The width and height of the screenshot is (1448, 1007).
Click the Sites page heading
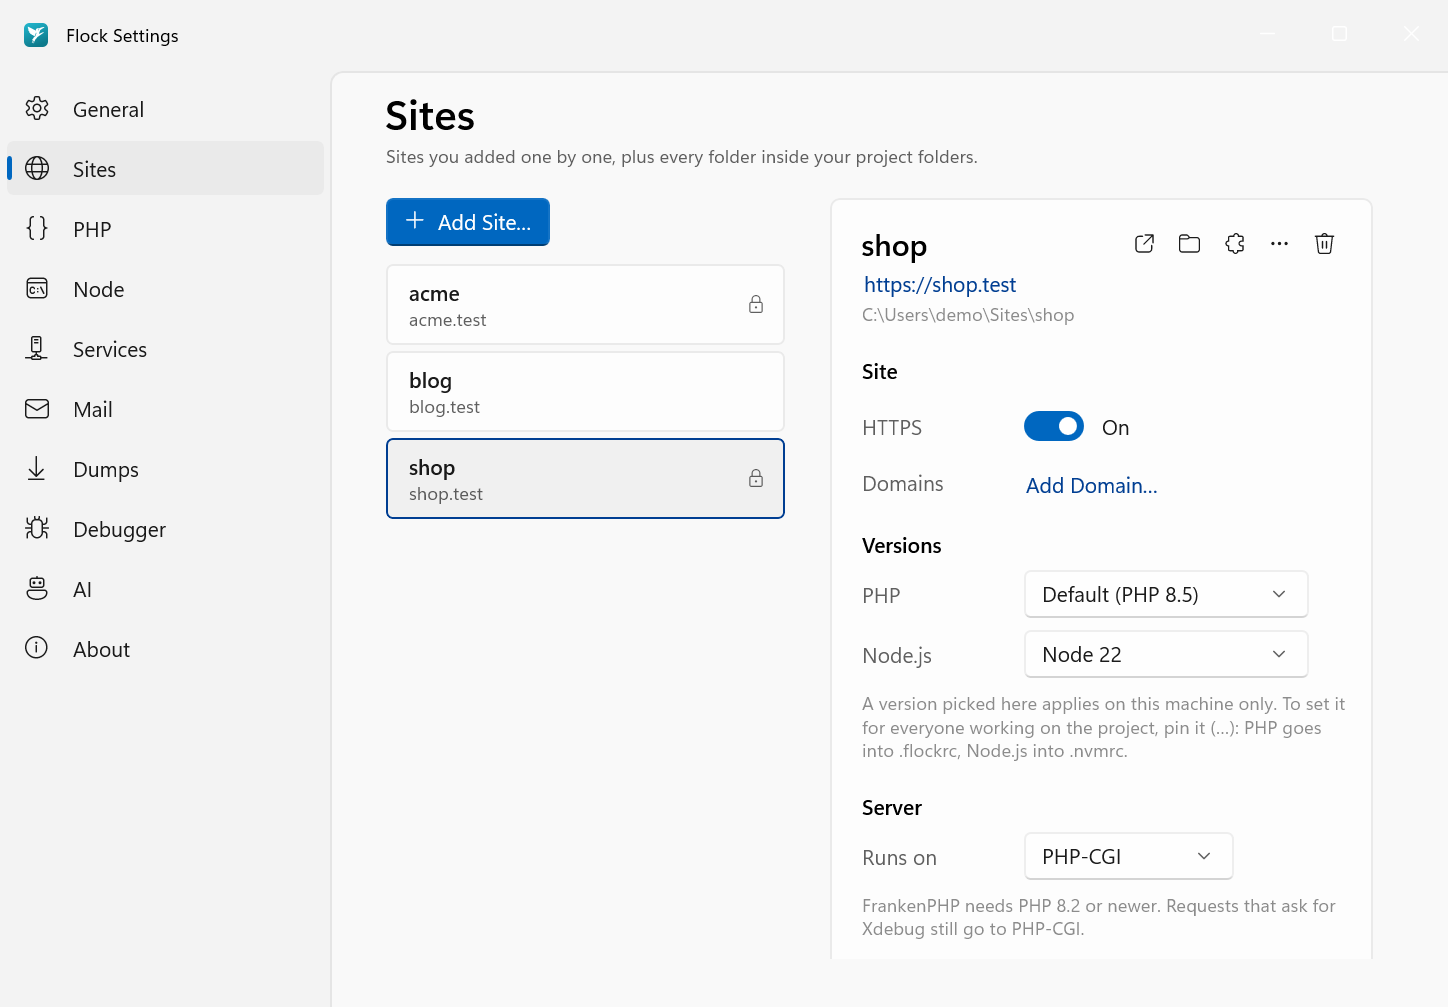(430, 116)
